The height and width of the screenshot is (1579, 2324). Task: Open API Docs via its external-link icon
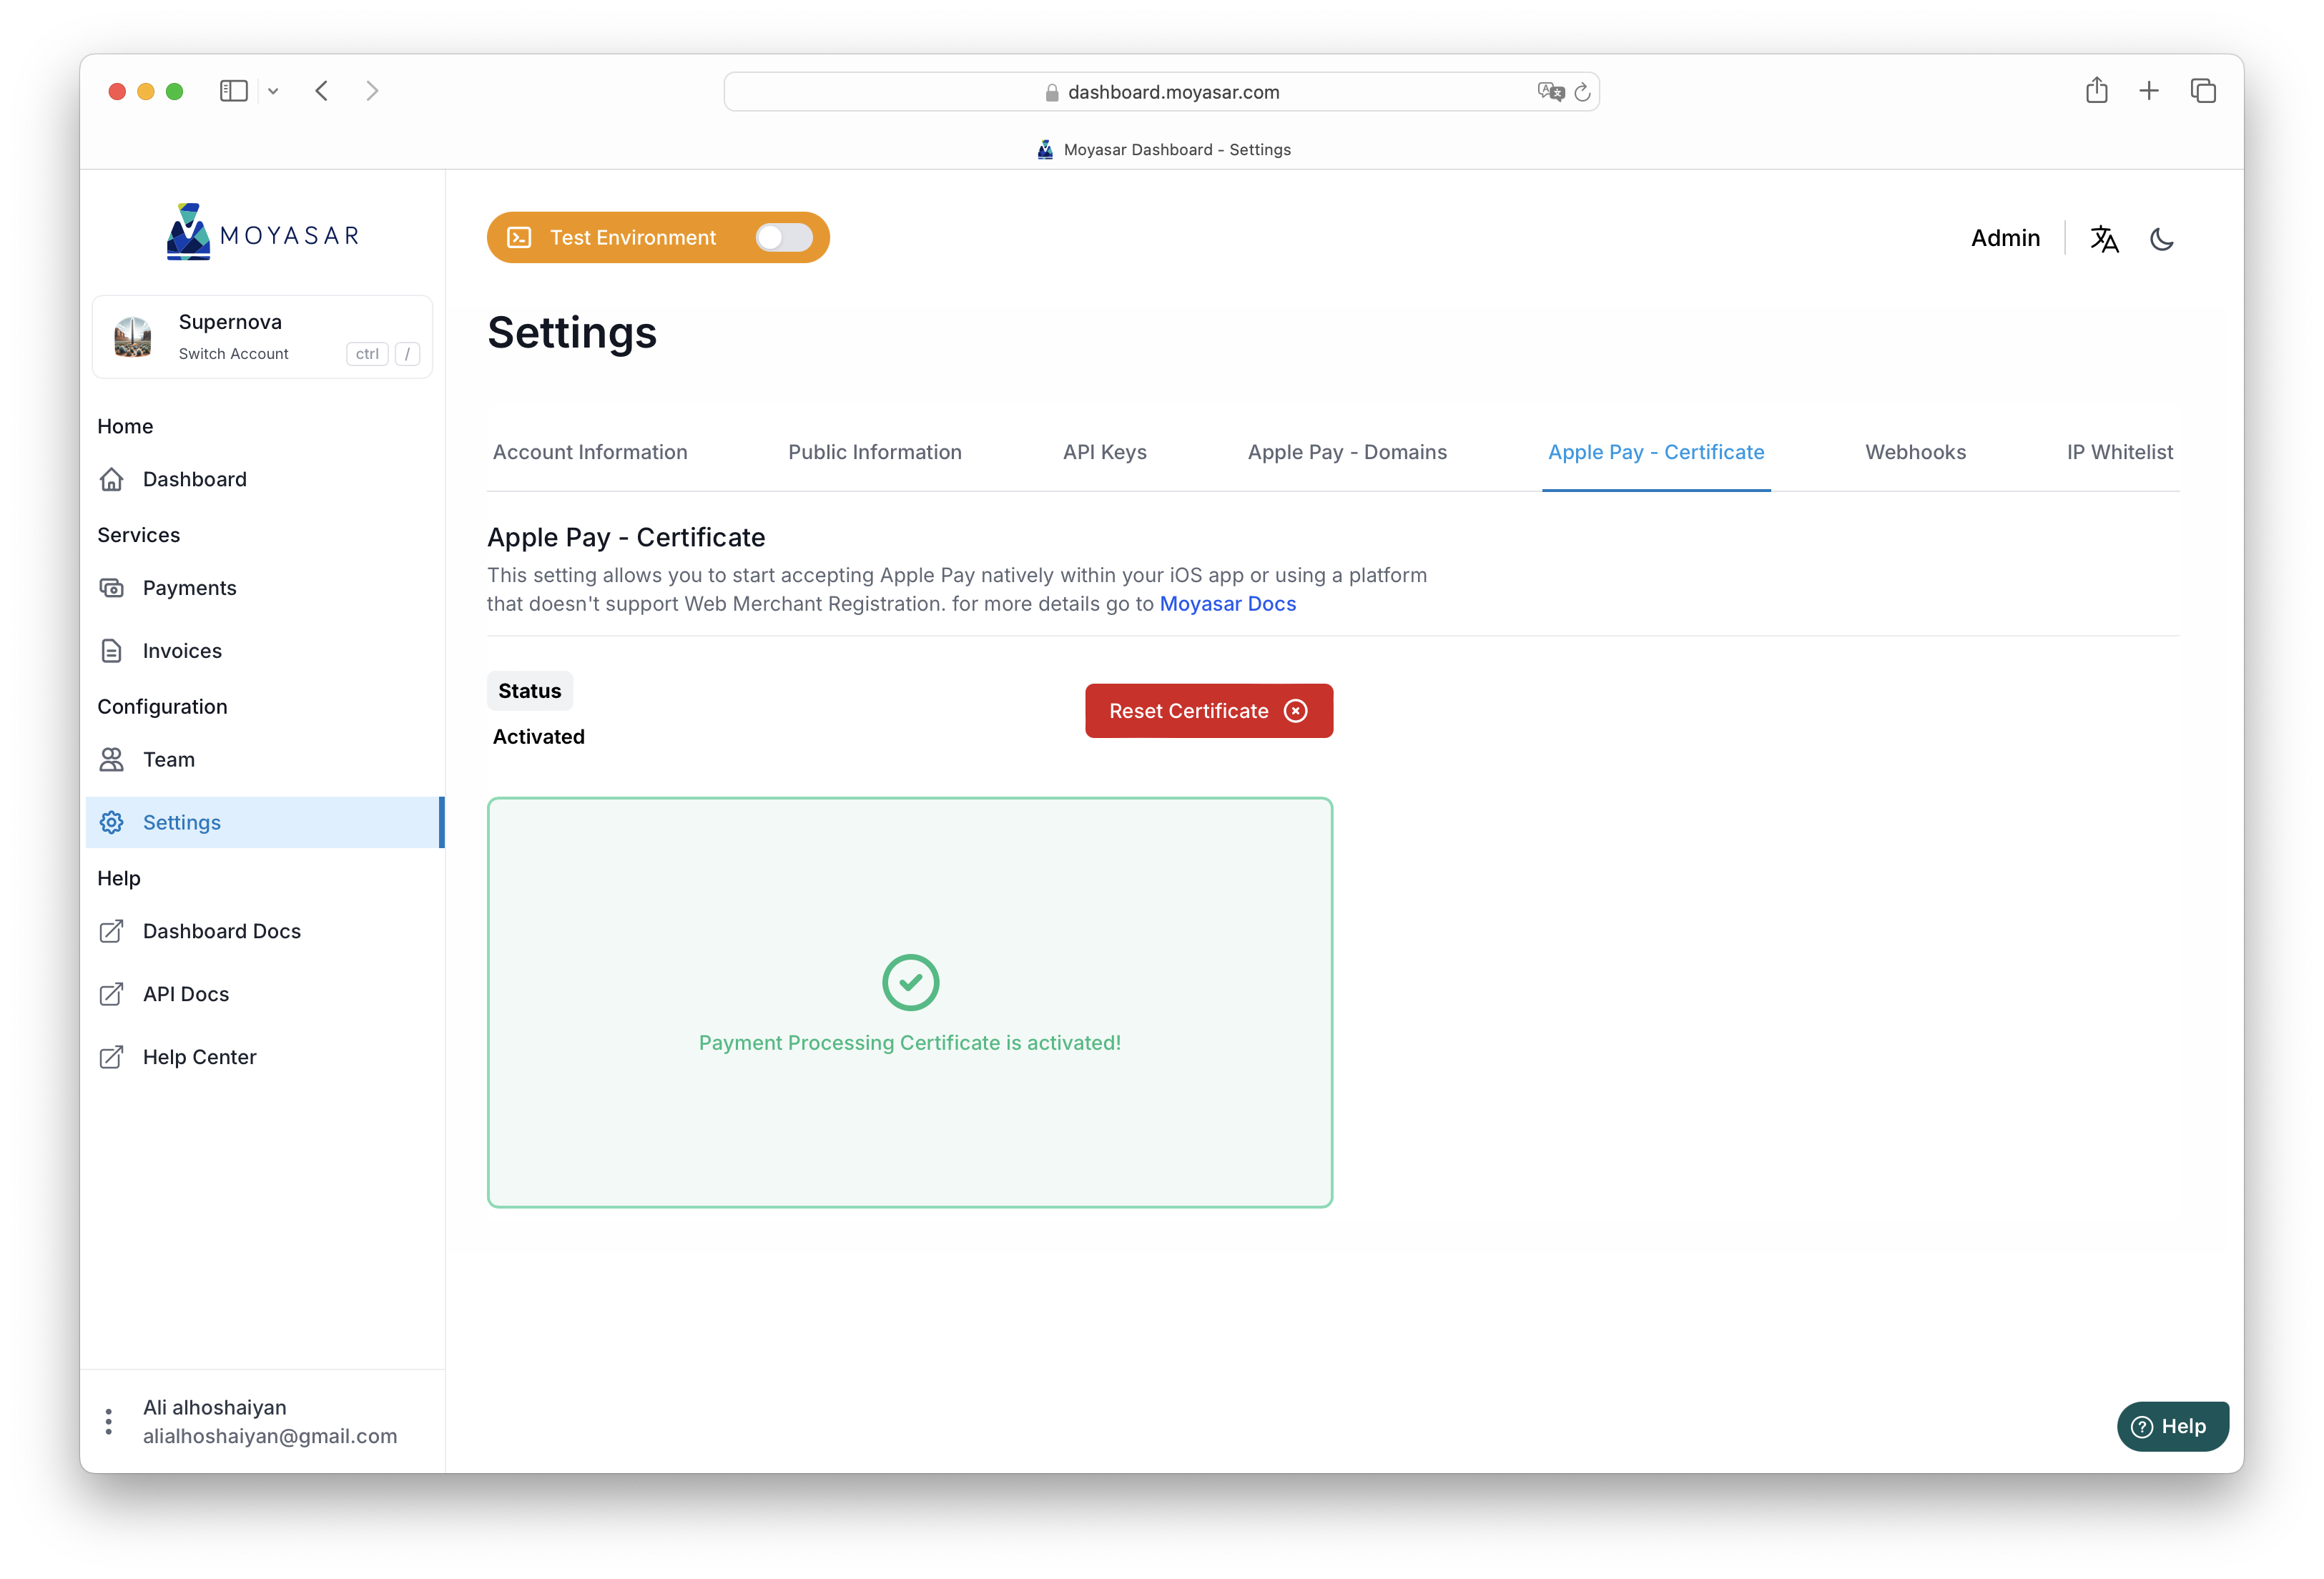(112, 994)
